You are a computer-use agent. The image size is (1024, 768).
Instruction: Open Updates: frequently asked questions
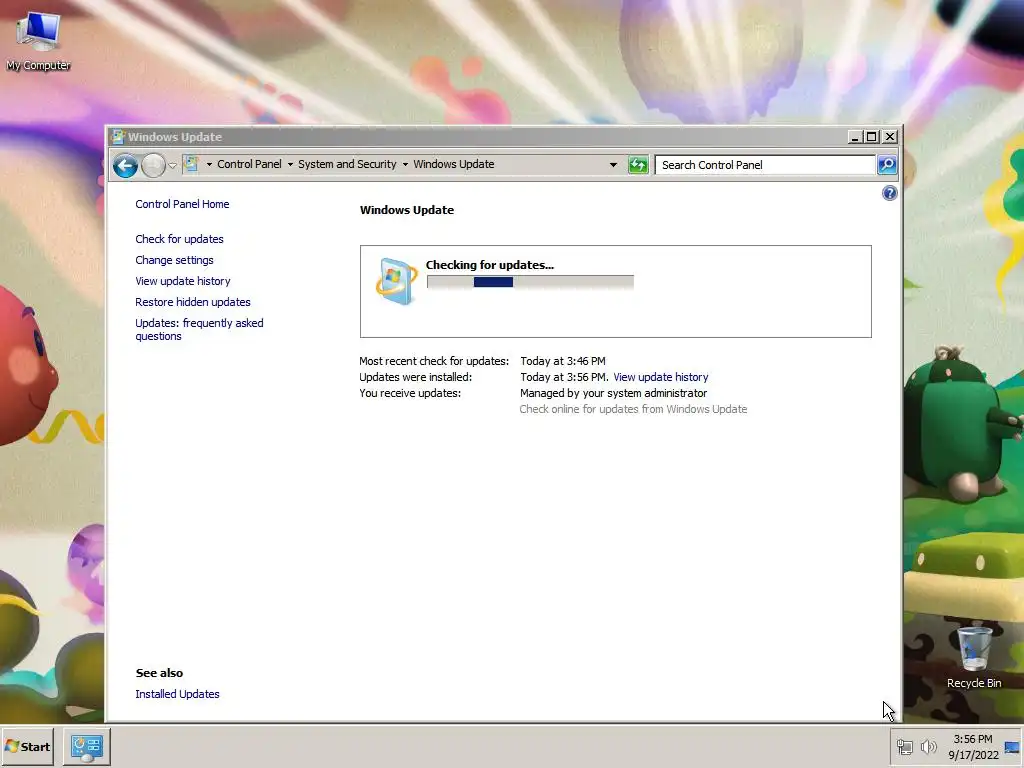coord(199,330)
